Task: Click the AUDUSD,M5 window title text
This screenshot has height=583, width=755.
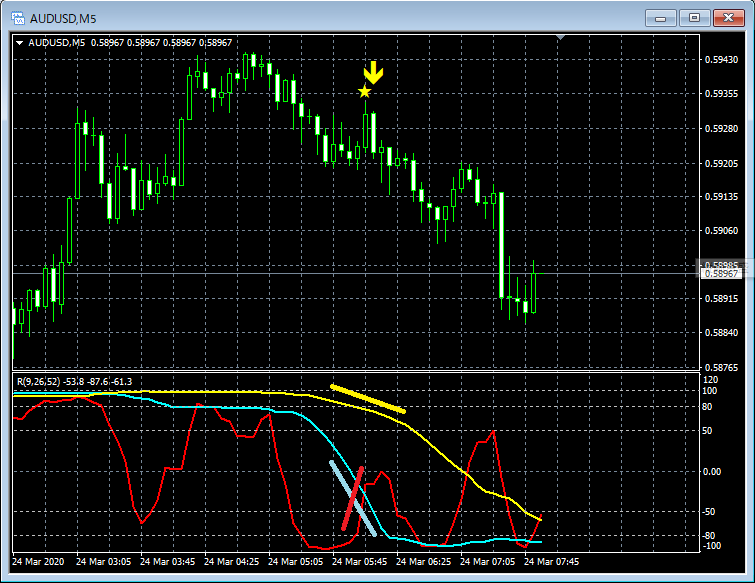Action: 63,19
